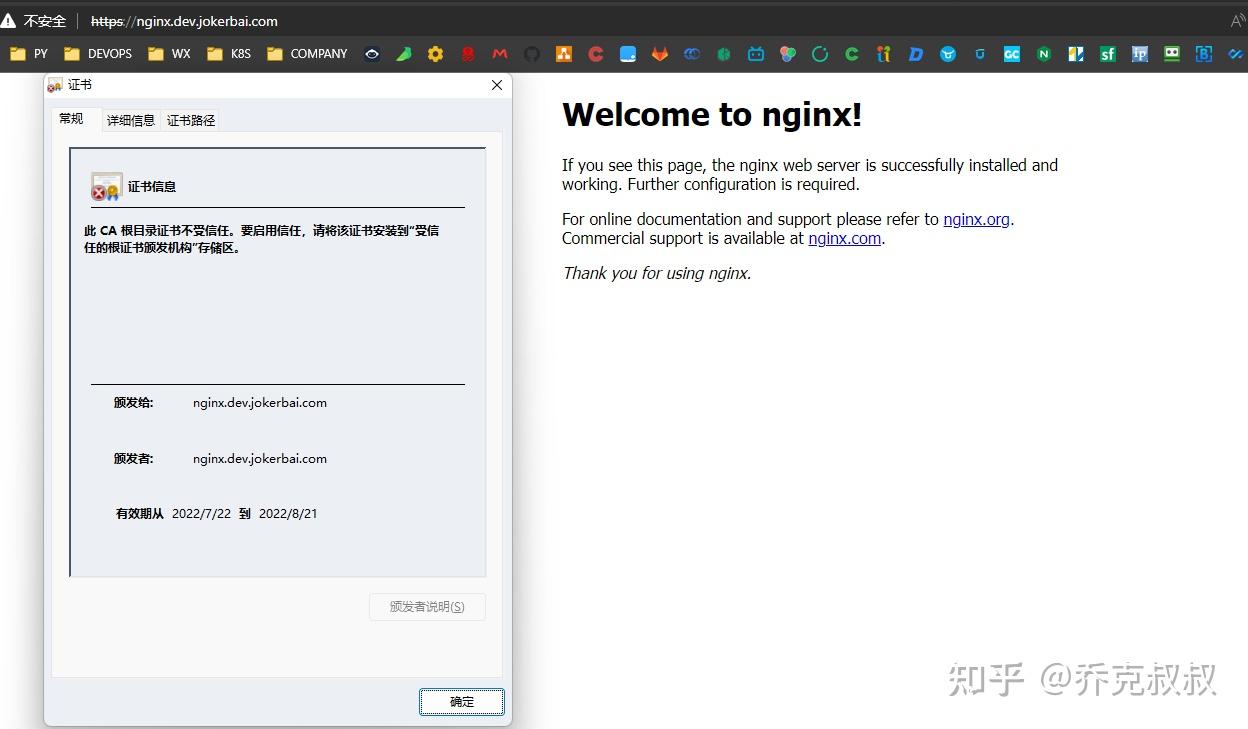
Task: Open the blue rounded square bookmark
Action: point(628,54)
